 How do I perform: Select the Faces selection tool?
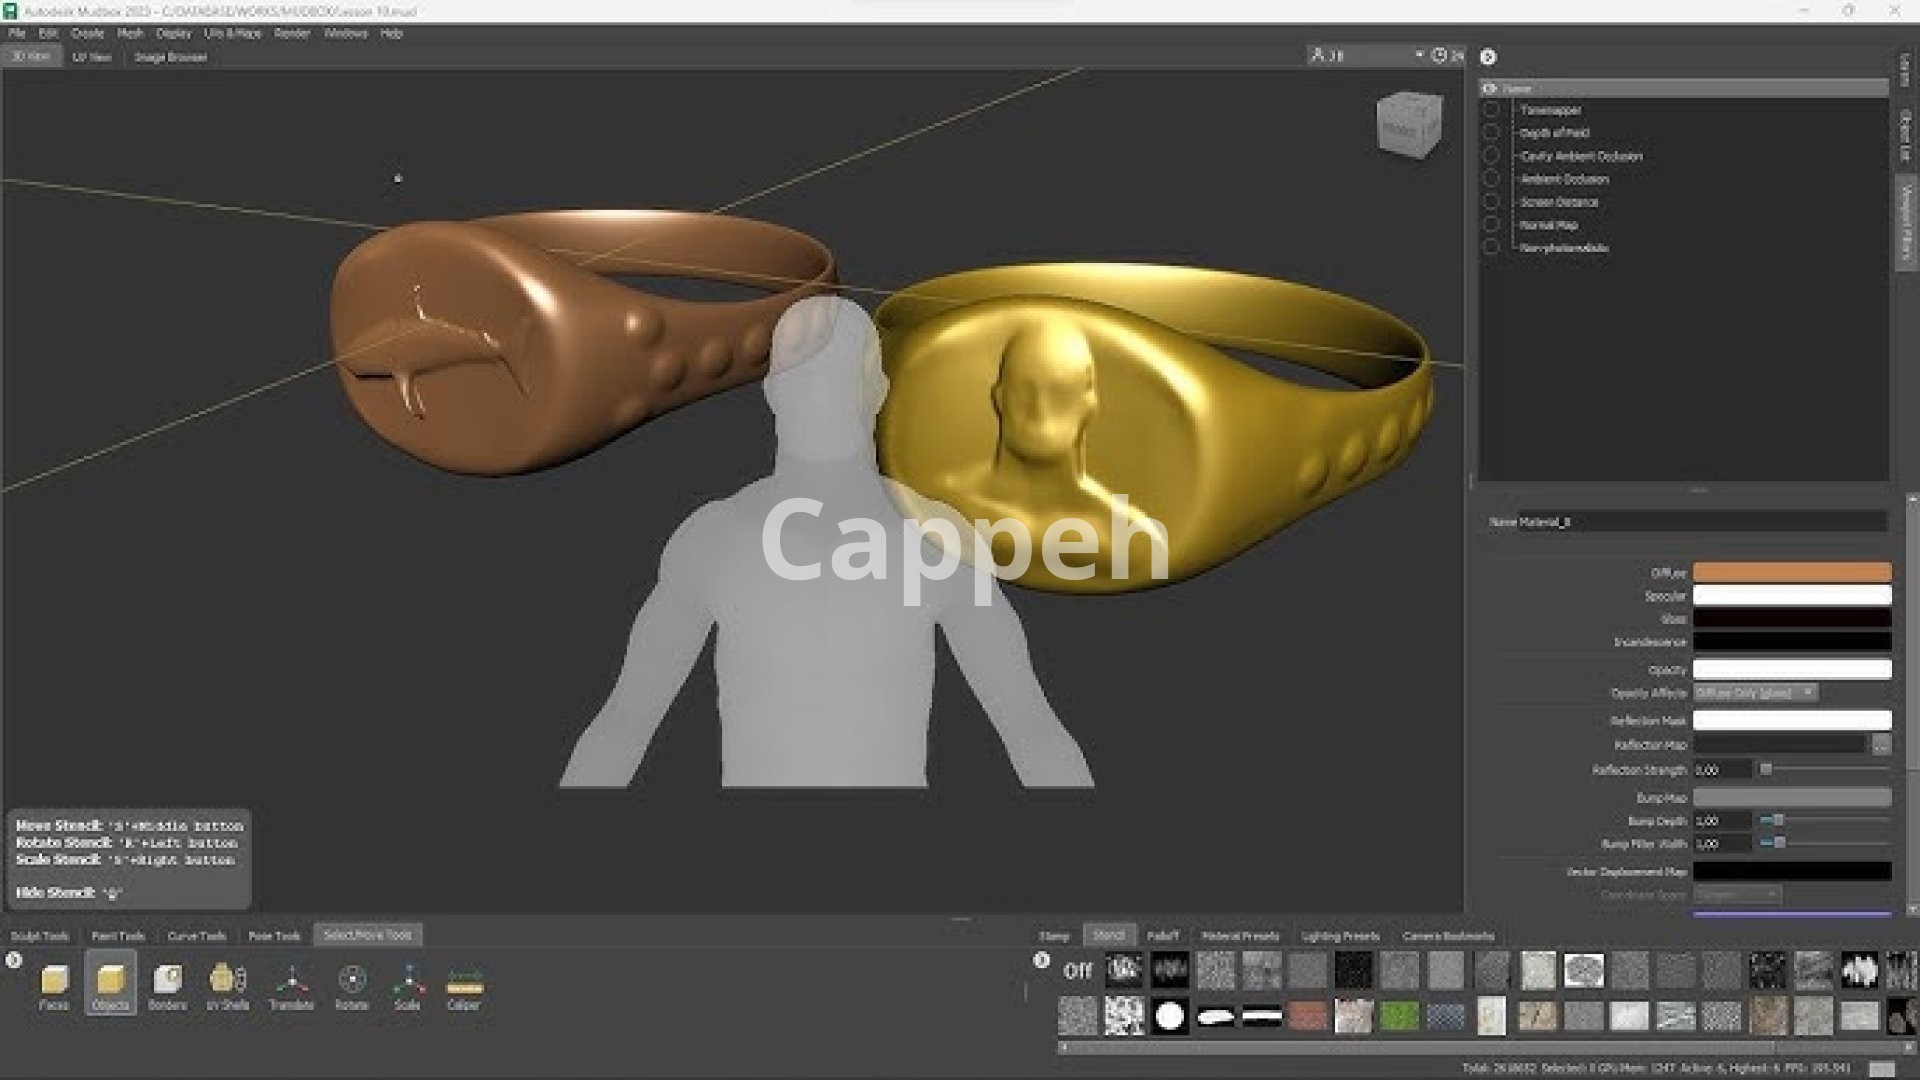(x=54, y=985)
